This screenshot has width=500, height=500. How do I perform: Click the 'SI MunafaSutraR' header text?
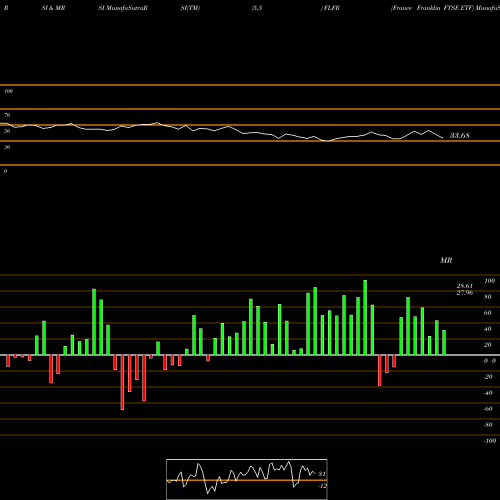pyautogui.click(x=123, y=8)
